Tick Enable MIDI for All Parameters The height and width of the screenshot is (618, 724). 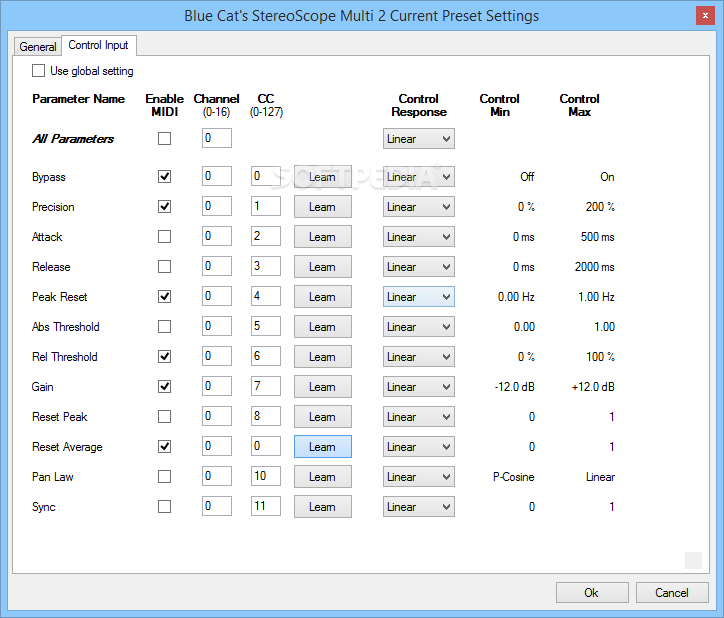coord(164,139)
